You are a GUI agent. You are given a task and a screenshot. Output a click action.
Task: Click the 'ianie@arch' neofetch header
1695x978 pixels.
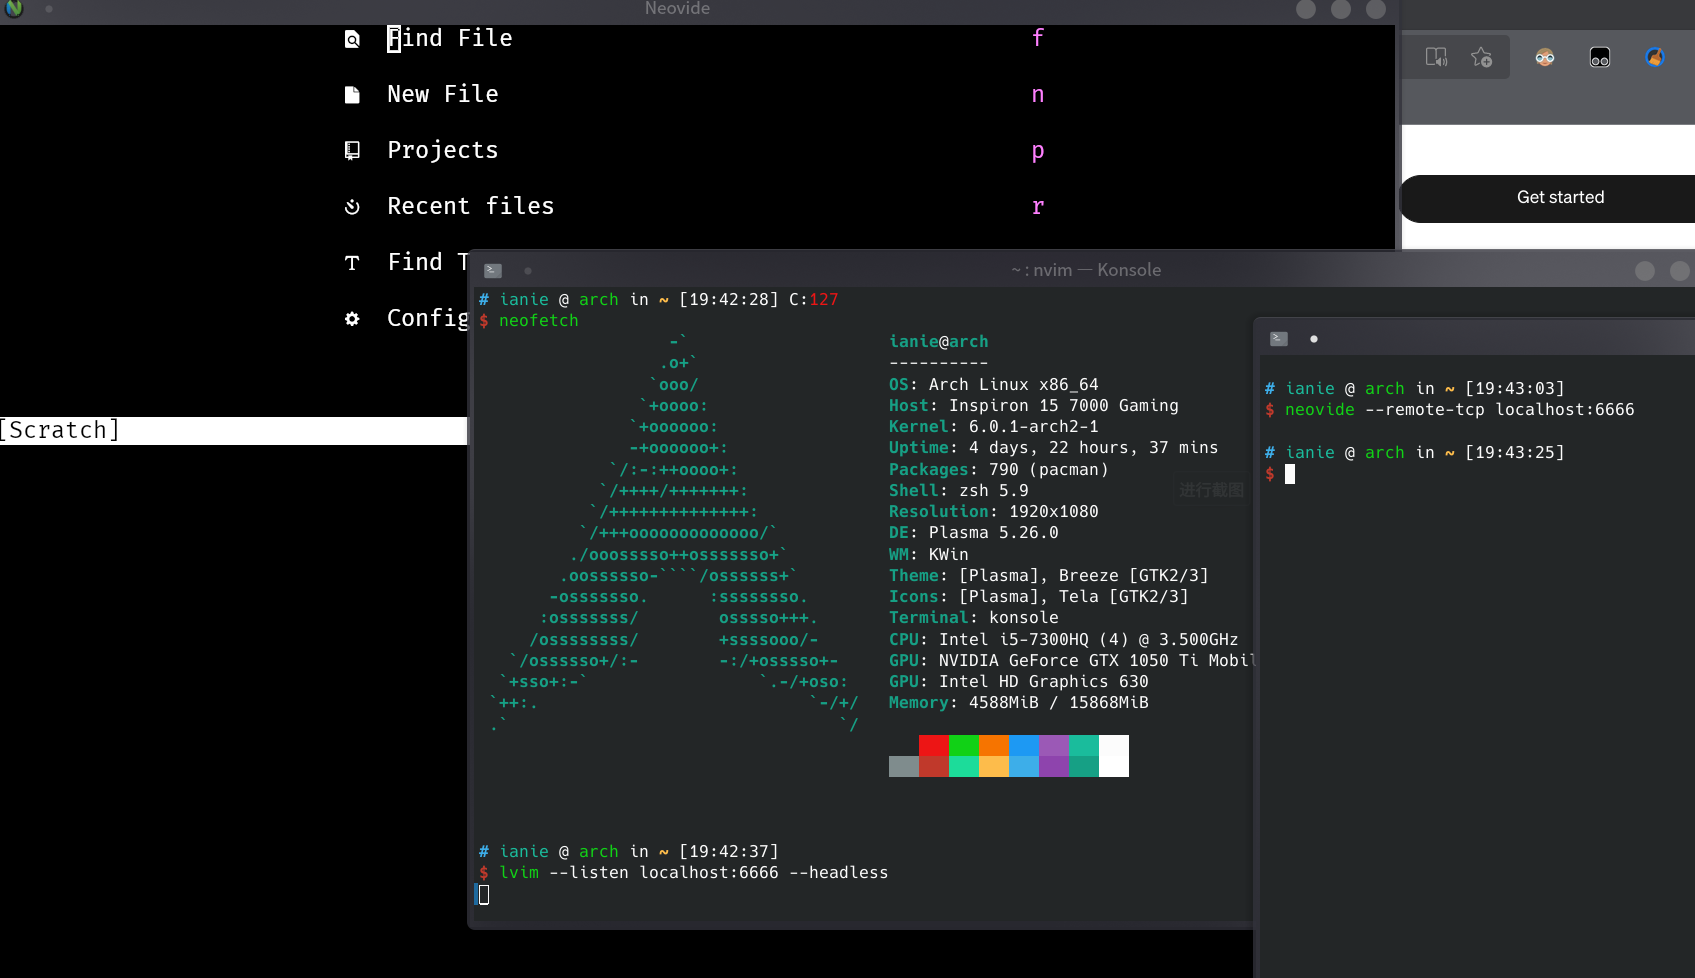939,341
